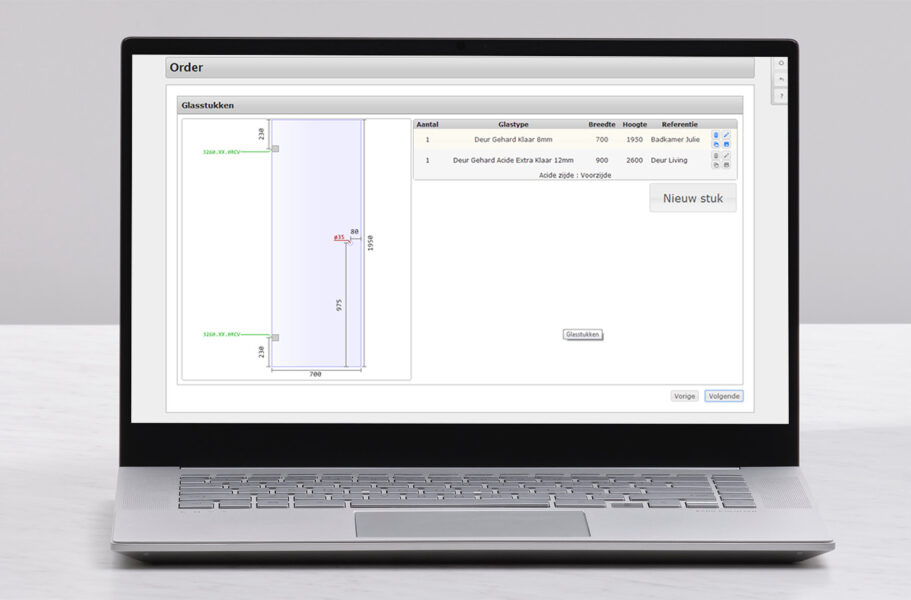911x600 pixels.
Task: Click the save icon in Deur Living row
Action: tap(726, 165)
